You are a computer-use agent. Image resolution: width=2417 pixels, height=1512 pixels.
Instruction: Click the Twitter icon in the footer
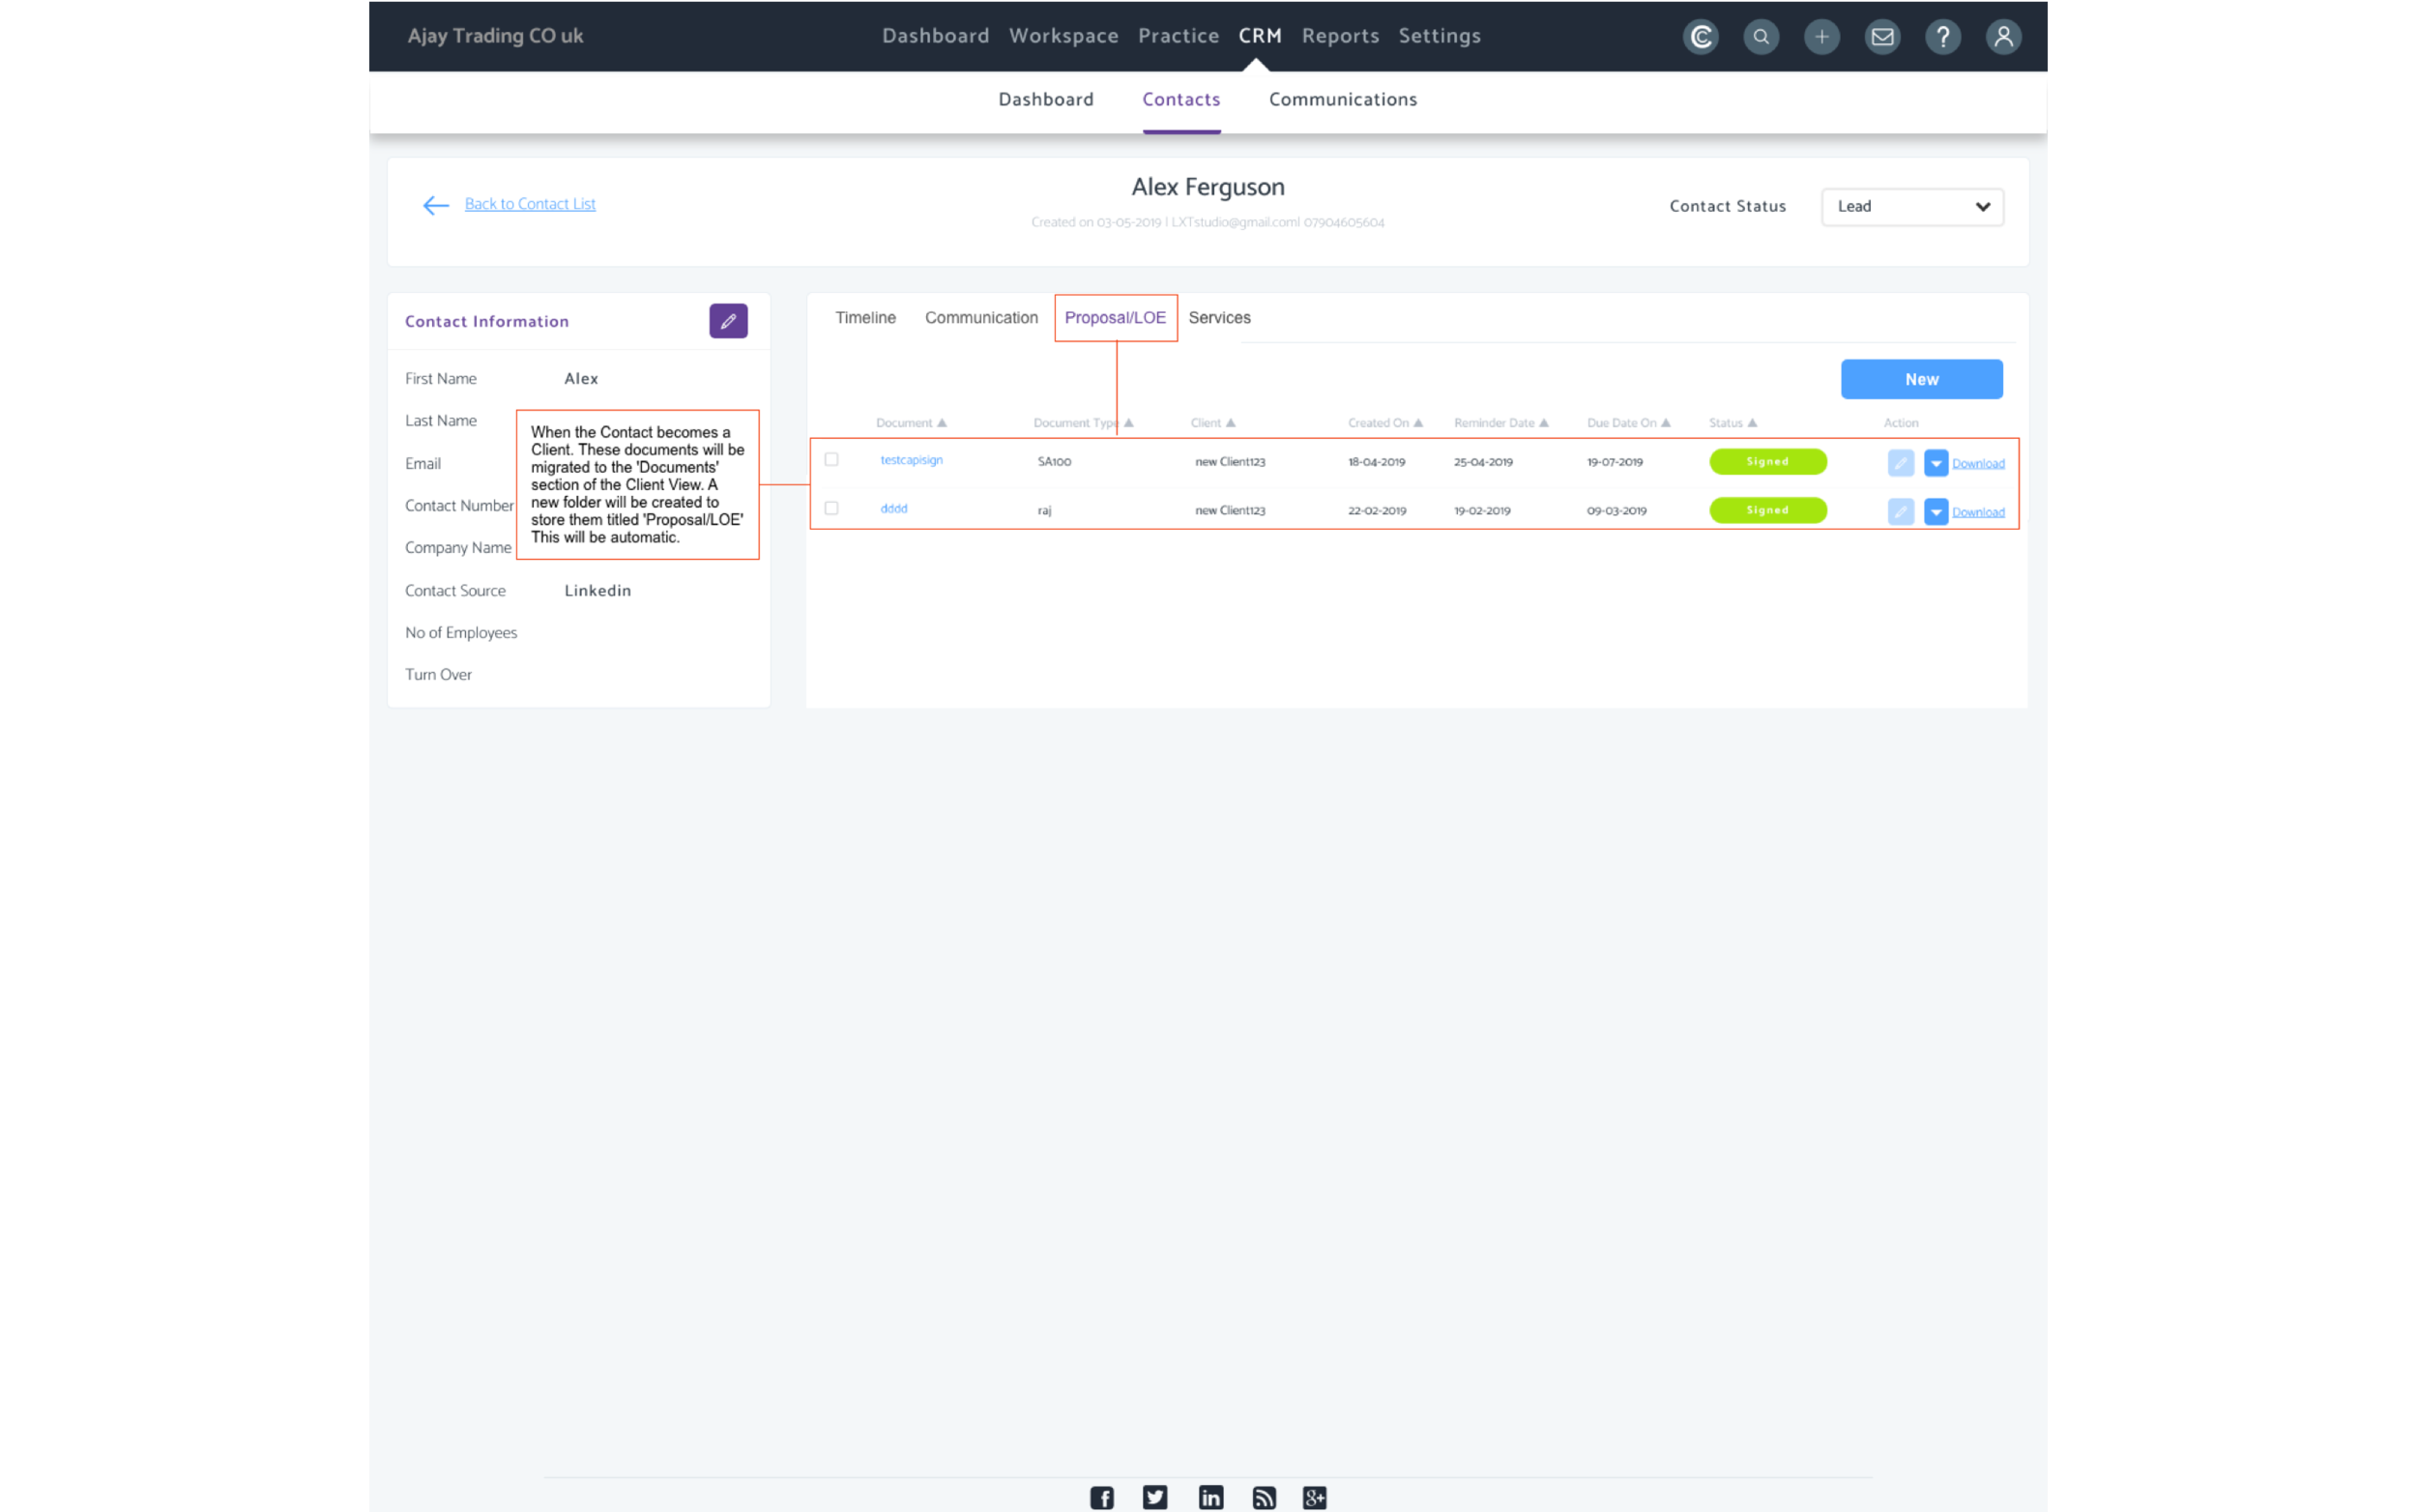coord(1155,1497)
